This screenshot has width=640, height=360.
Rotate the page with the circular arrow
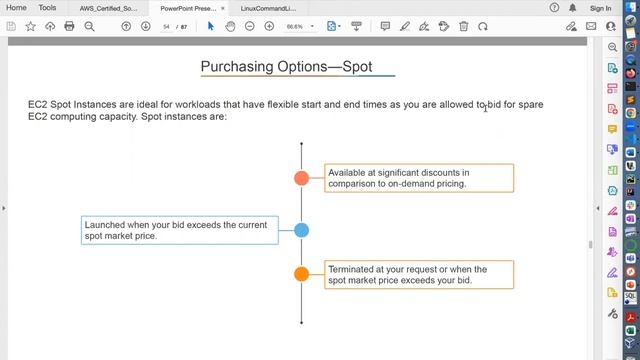click(483, 27)
